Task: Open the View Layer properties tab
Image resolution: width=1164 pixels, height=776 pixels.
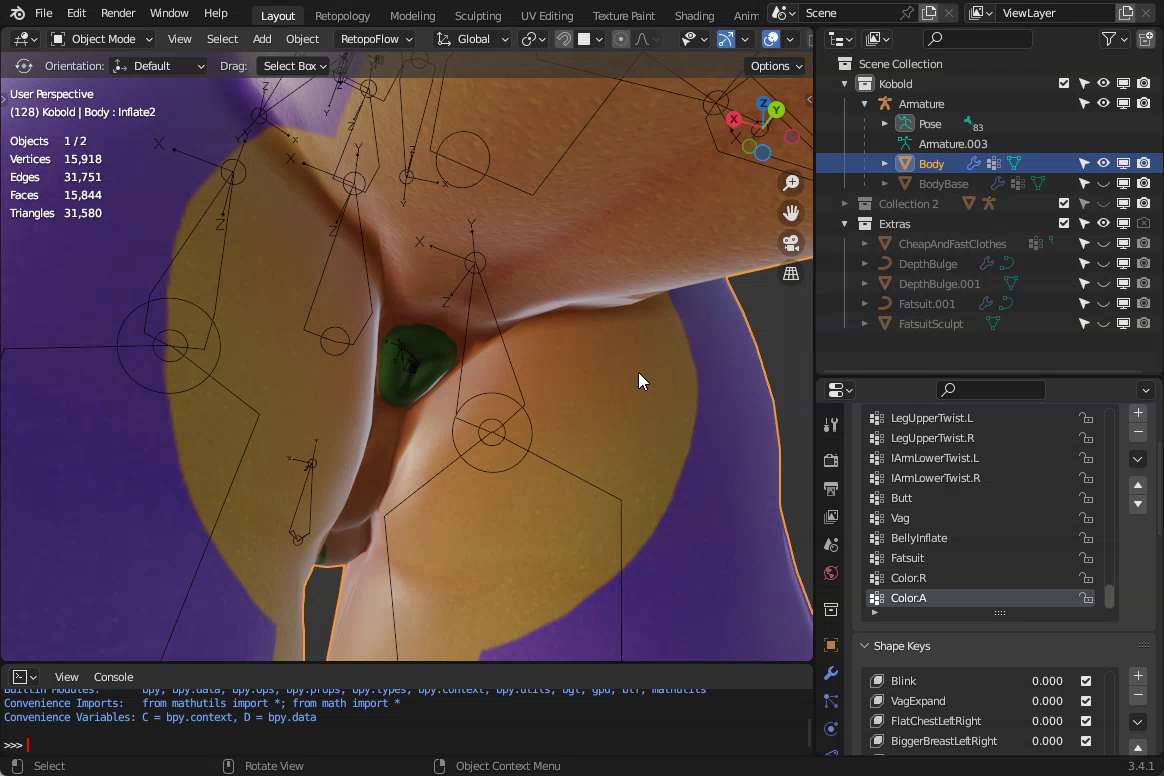Action: click(x=831, y=517)
